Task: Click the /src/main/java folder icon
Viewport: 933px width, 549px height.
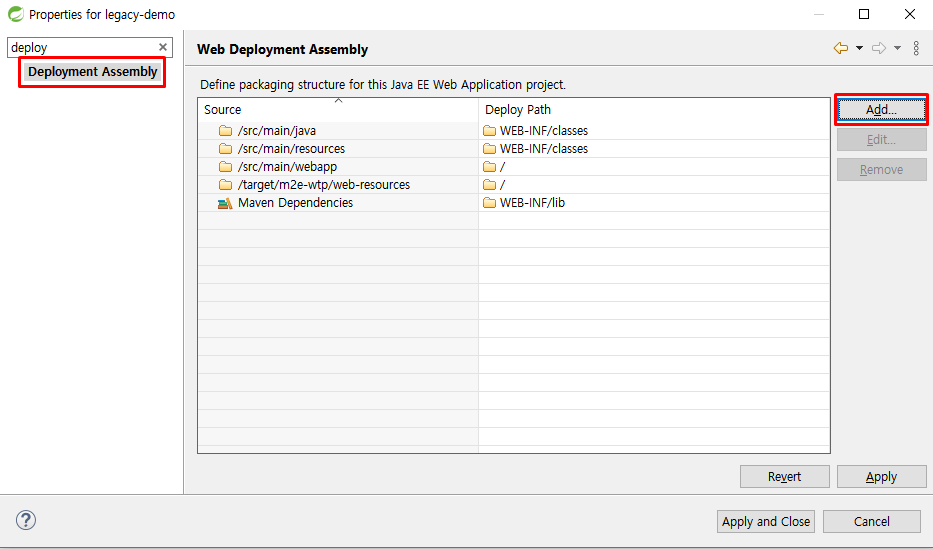Action: click(225, 131)
